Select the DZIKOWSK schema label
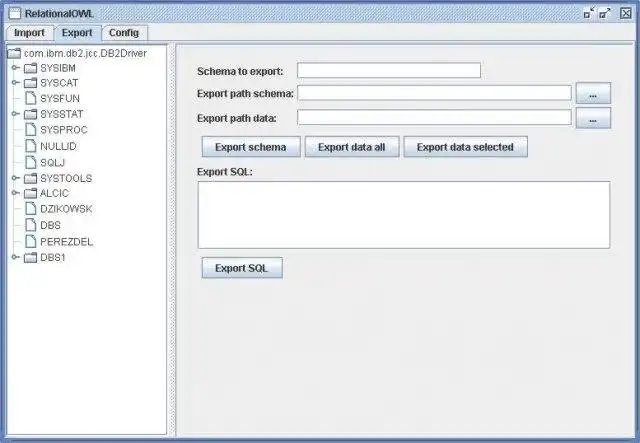The height and width of the screenshot is (443, 640). tap(66, 209)
